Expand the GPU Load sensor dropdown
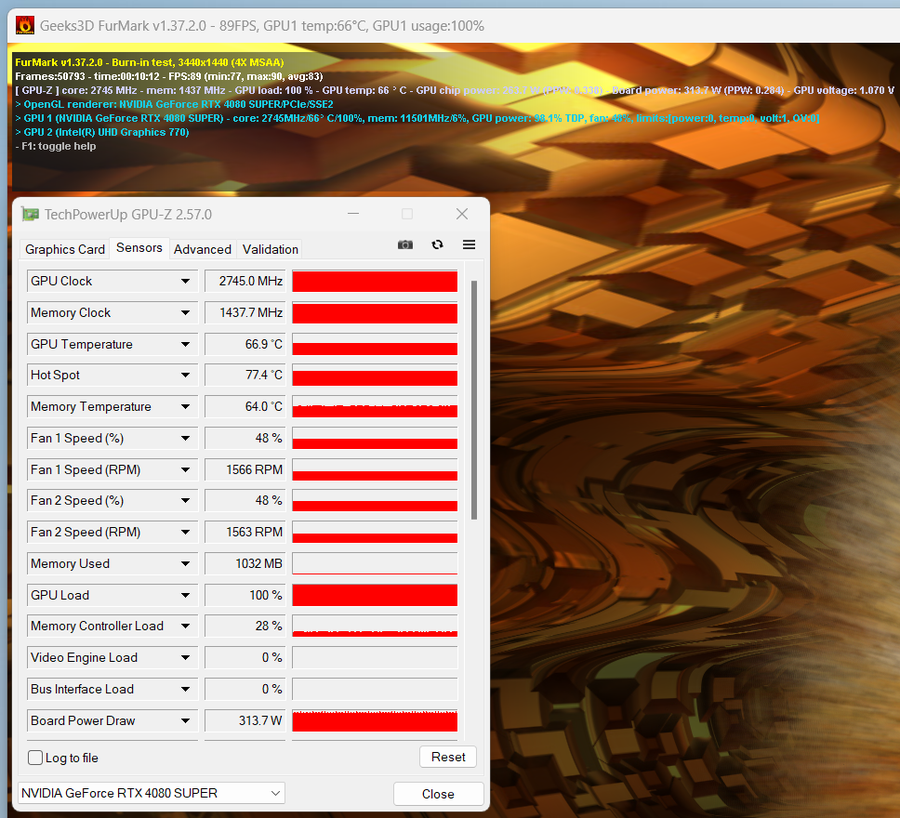 tap(185, 595)
